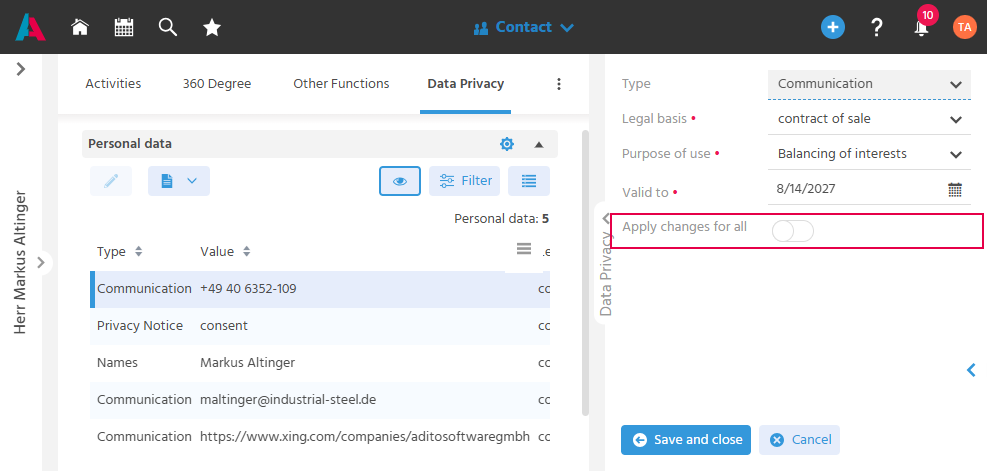Expand the Herr Markus Altinger side panel
This screenshot has height=471, width=987.
pyautogui.click(x=42, y=262)
